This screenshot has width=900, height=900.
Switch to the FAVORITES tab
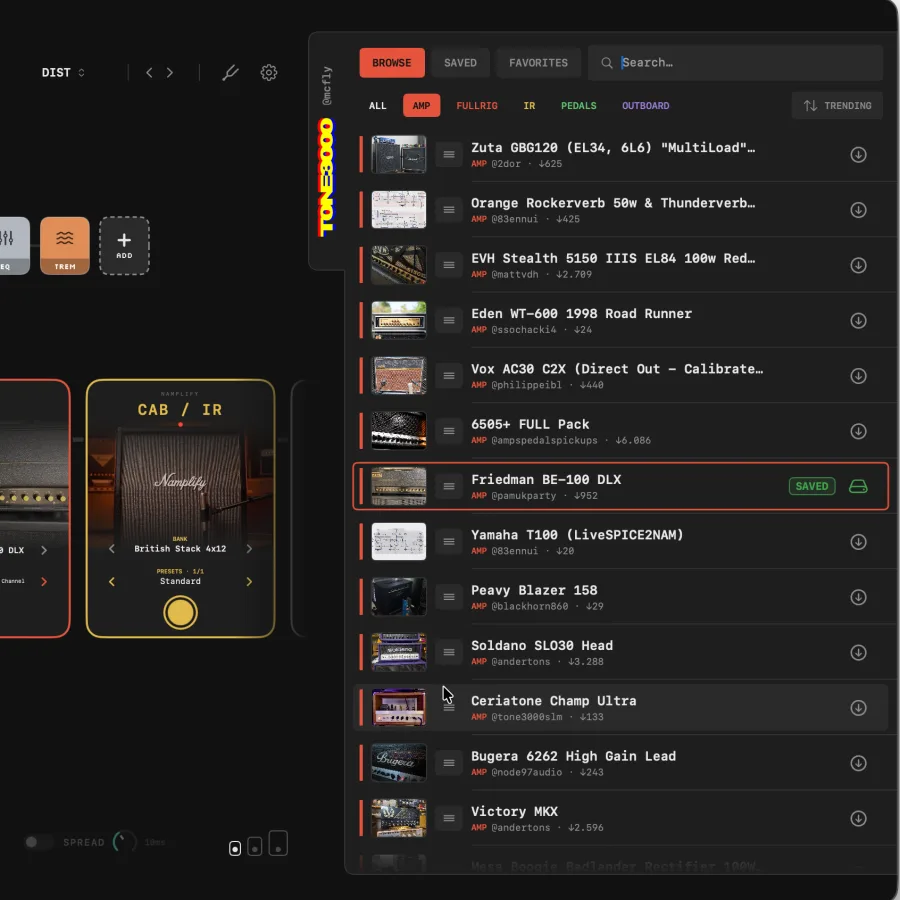tap(538, 63)
